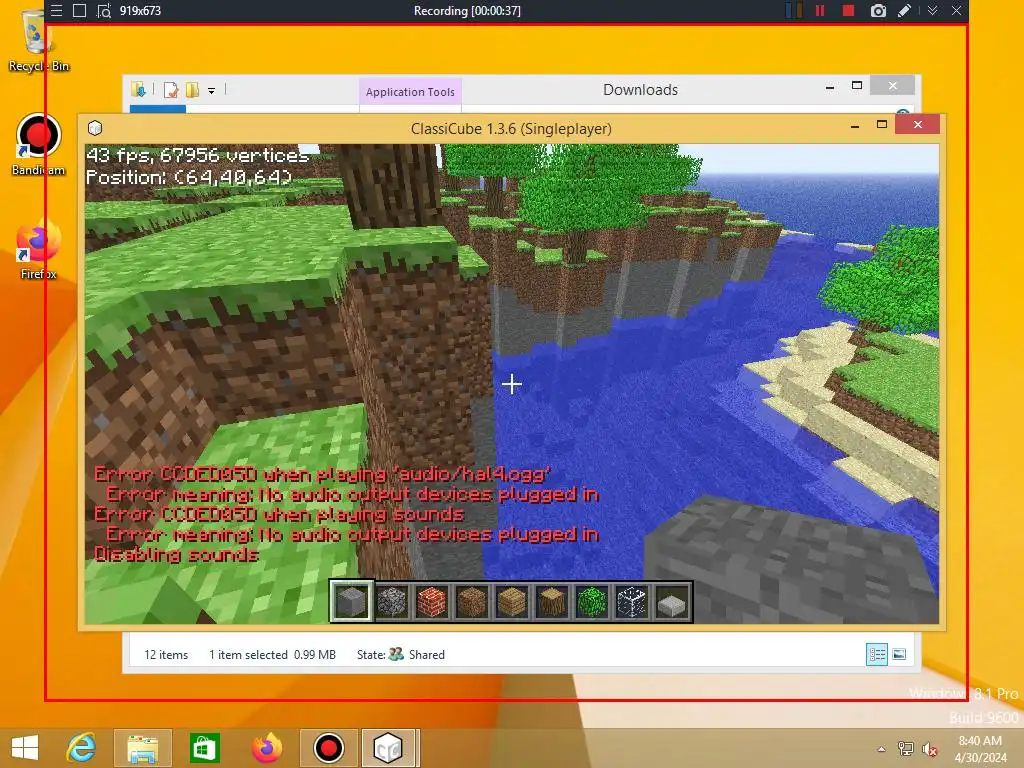Select the Firefox desktop shortcut
Image resolution: width=1024 pixels, height=768 pixels.
[x=38, y=251]
